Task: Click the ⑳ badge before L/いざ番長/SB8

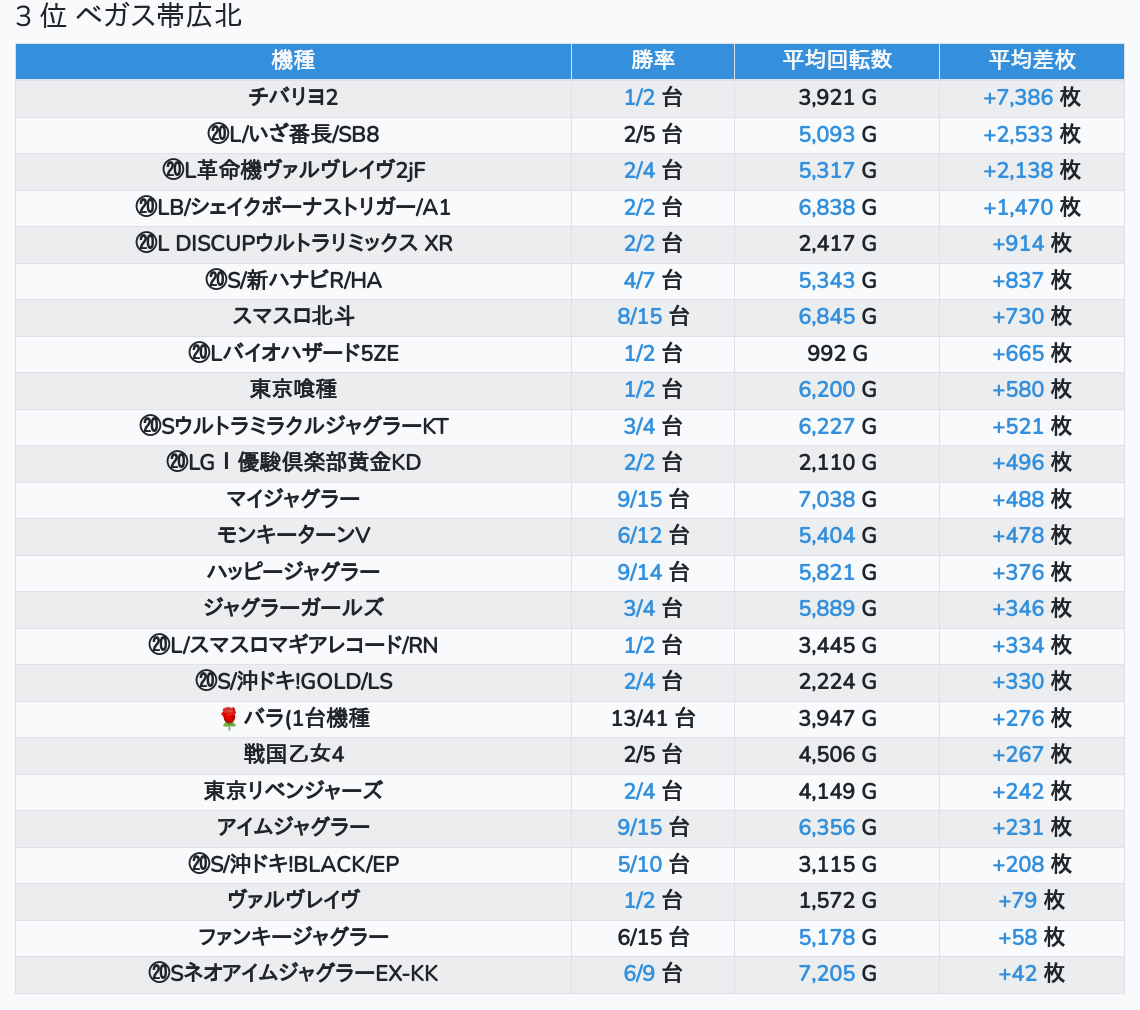Action: pyautogui.click(x=218, y=134)
